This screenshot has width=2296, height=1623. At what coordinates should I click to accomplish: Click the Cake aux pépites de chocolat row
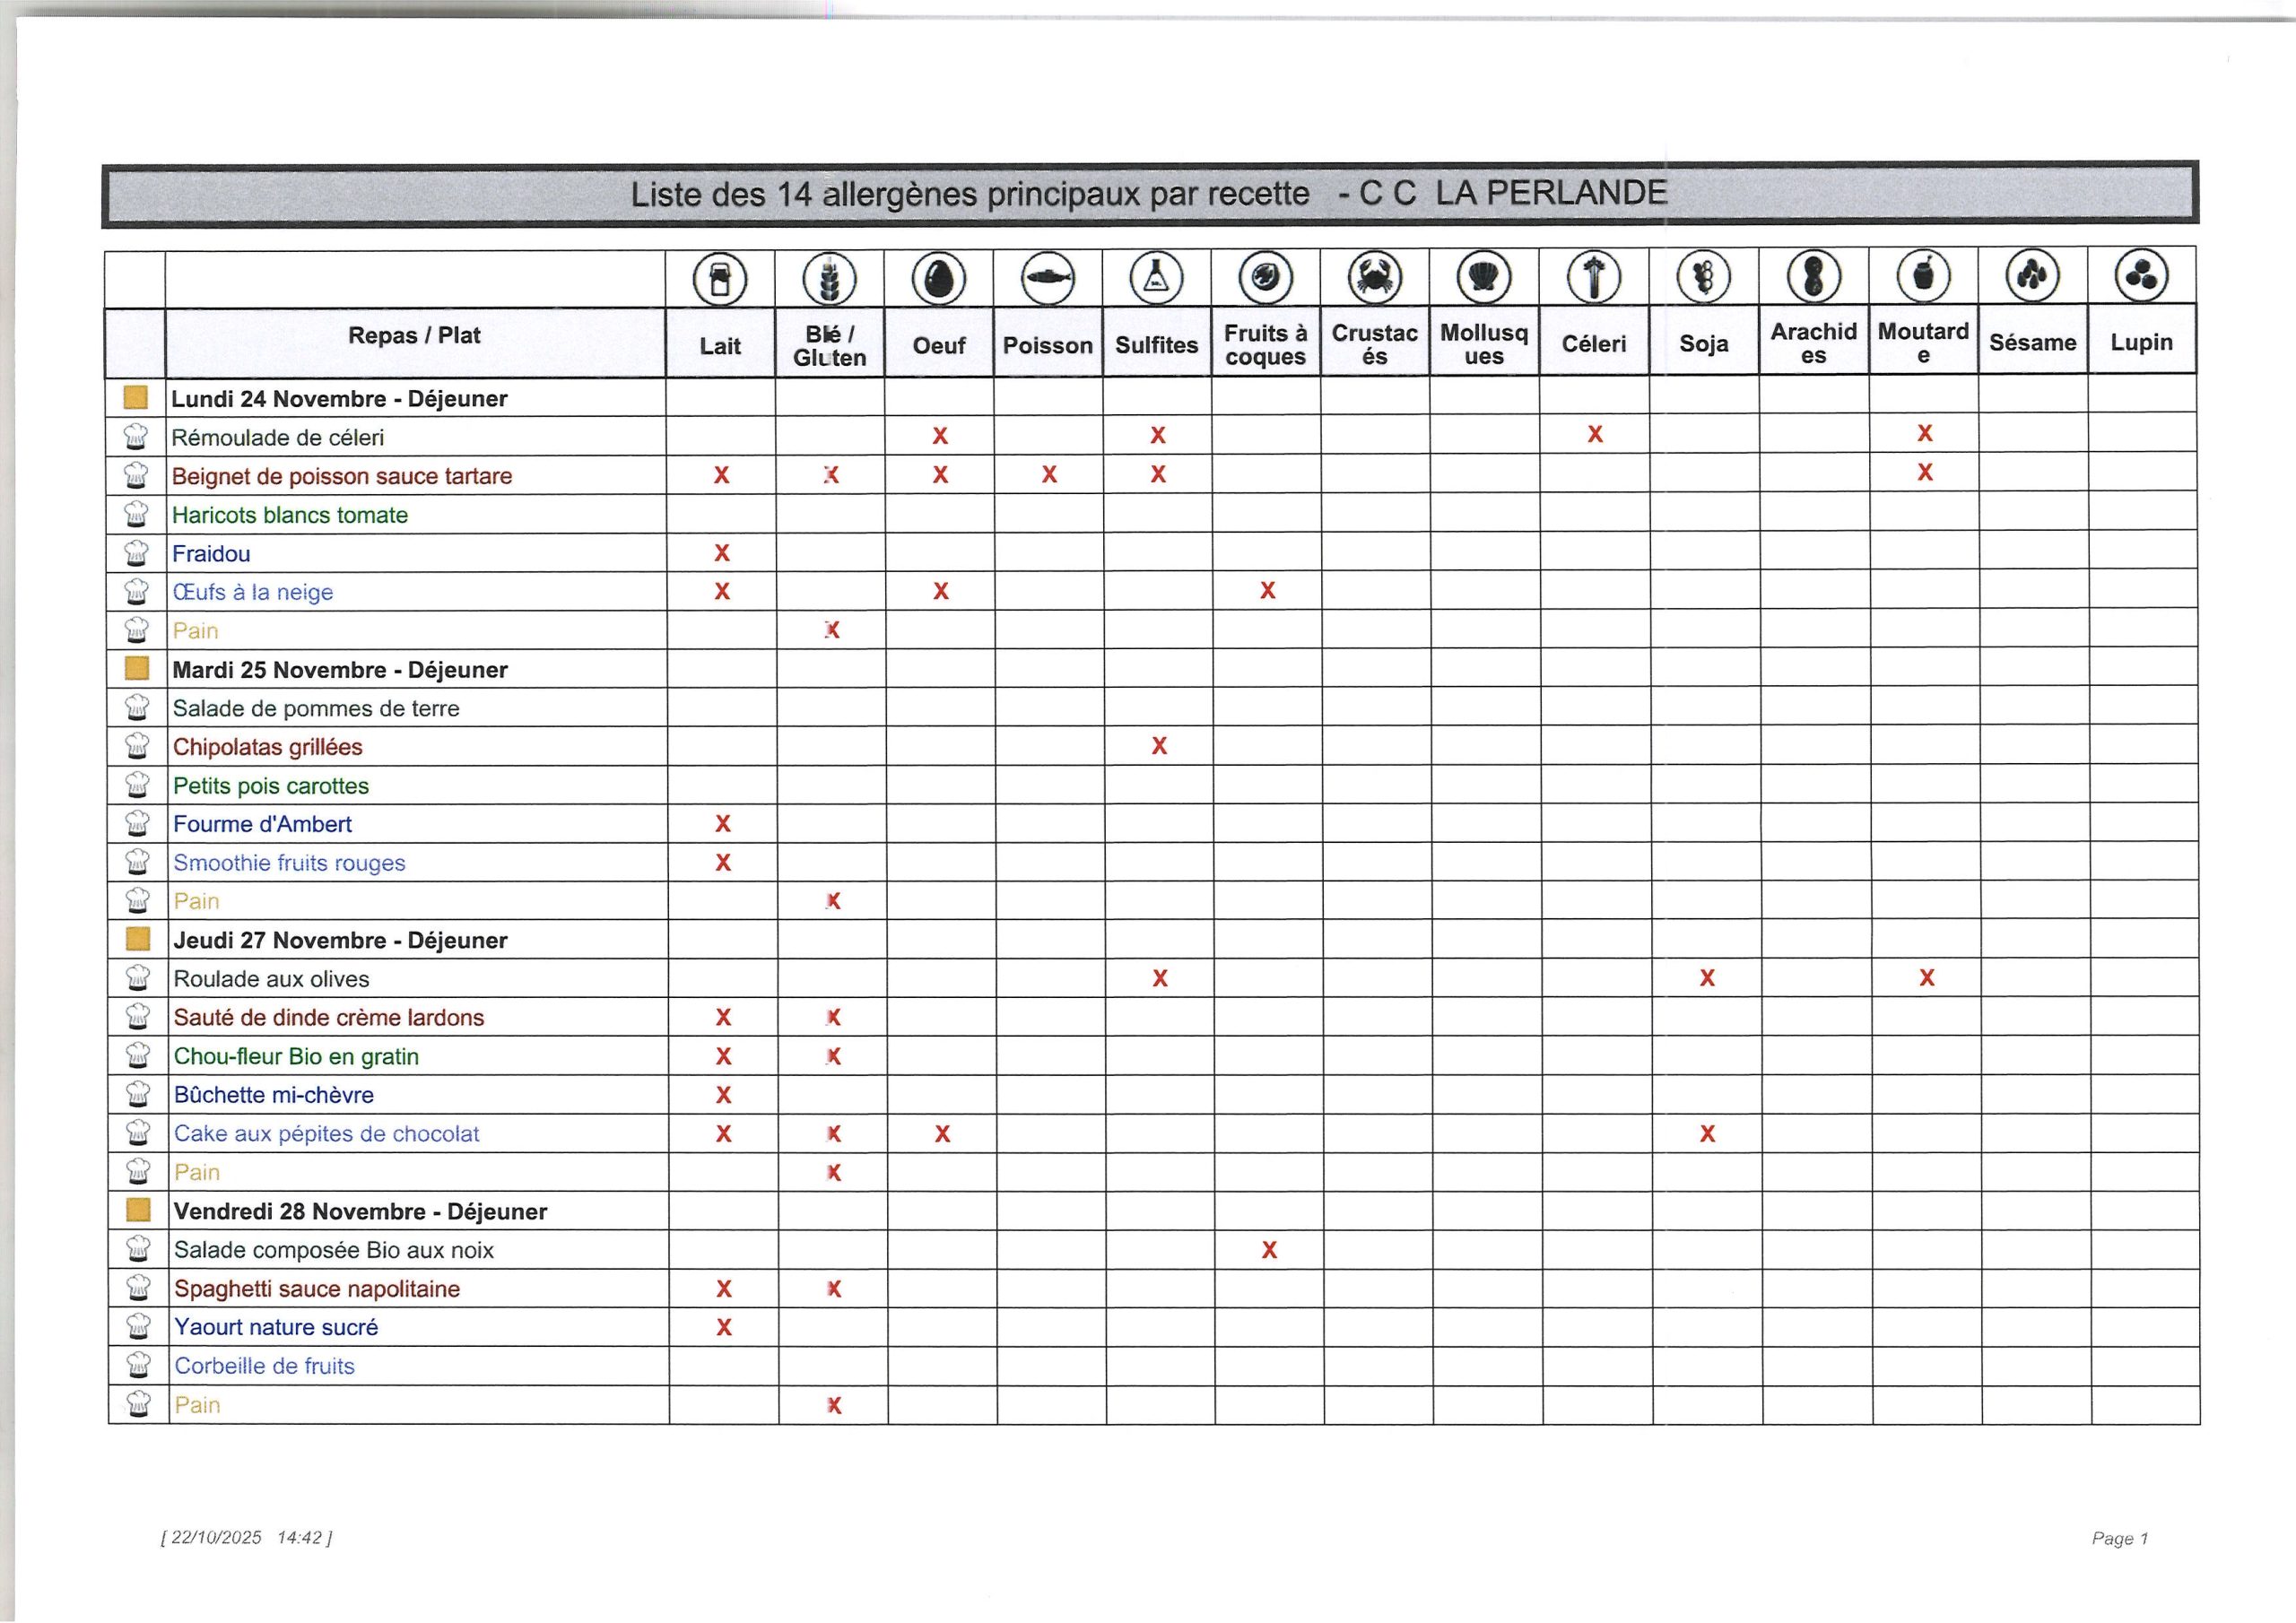326,1134
